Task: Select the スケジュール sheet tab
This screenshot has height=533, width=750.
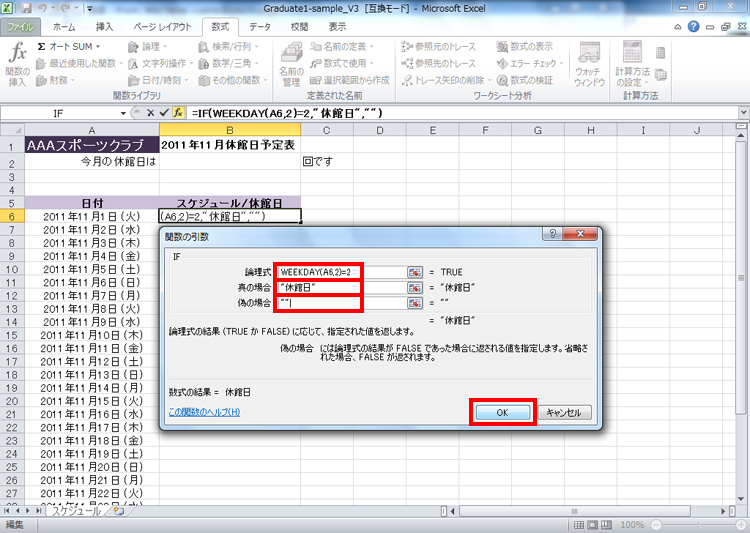Action: click(76, 511)
